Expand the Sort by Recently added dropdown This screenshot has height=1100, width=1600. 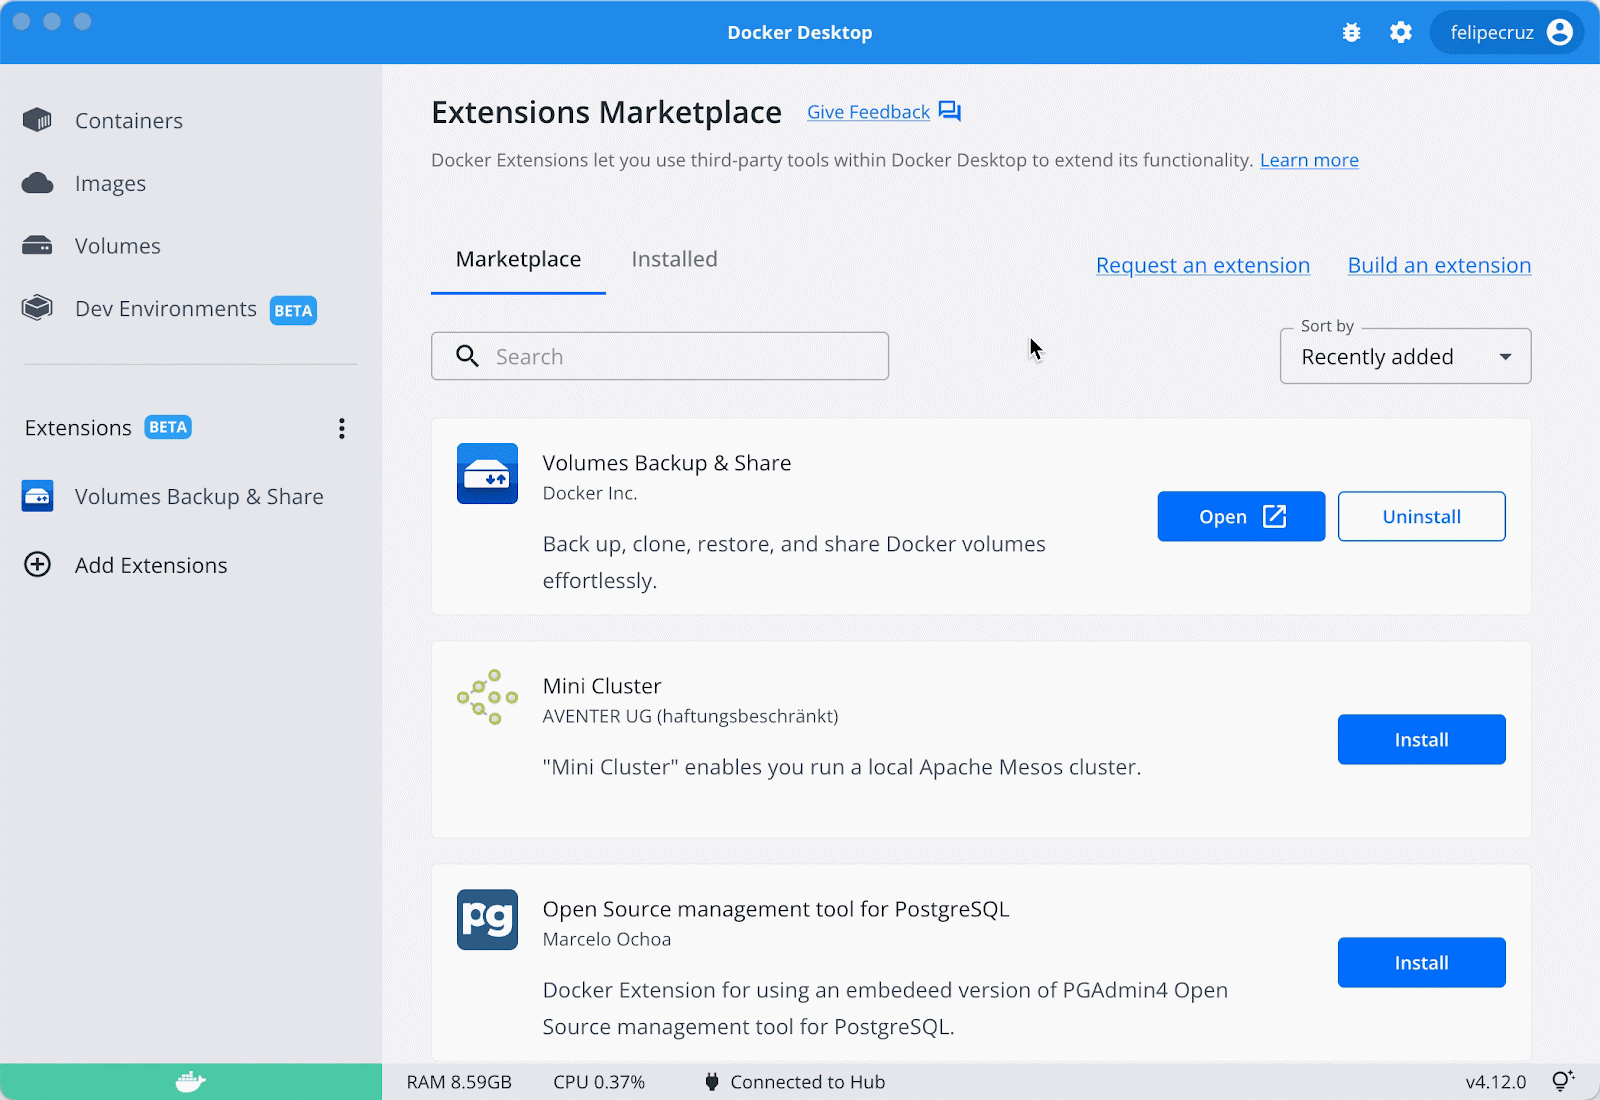click(x=1405, y=357)
